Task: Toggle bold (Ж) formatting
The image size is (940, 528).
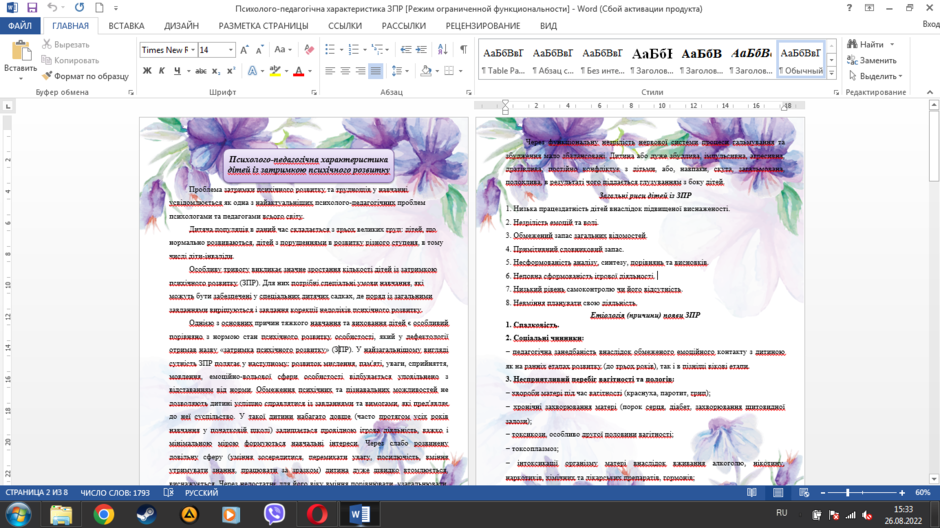Action: (x=147, y=71)
